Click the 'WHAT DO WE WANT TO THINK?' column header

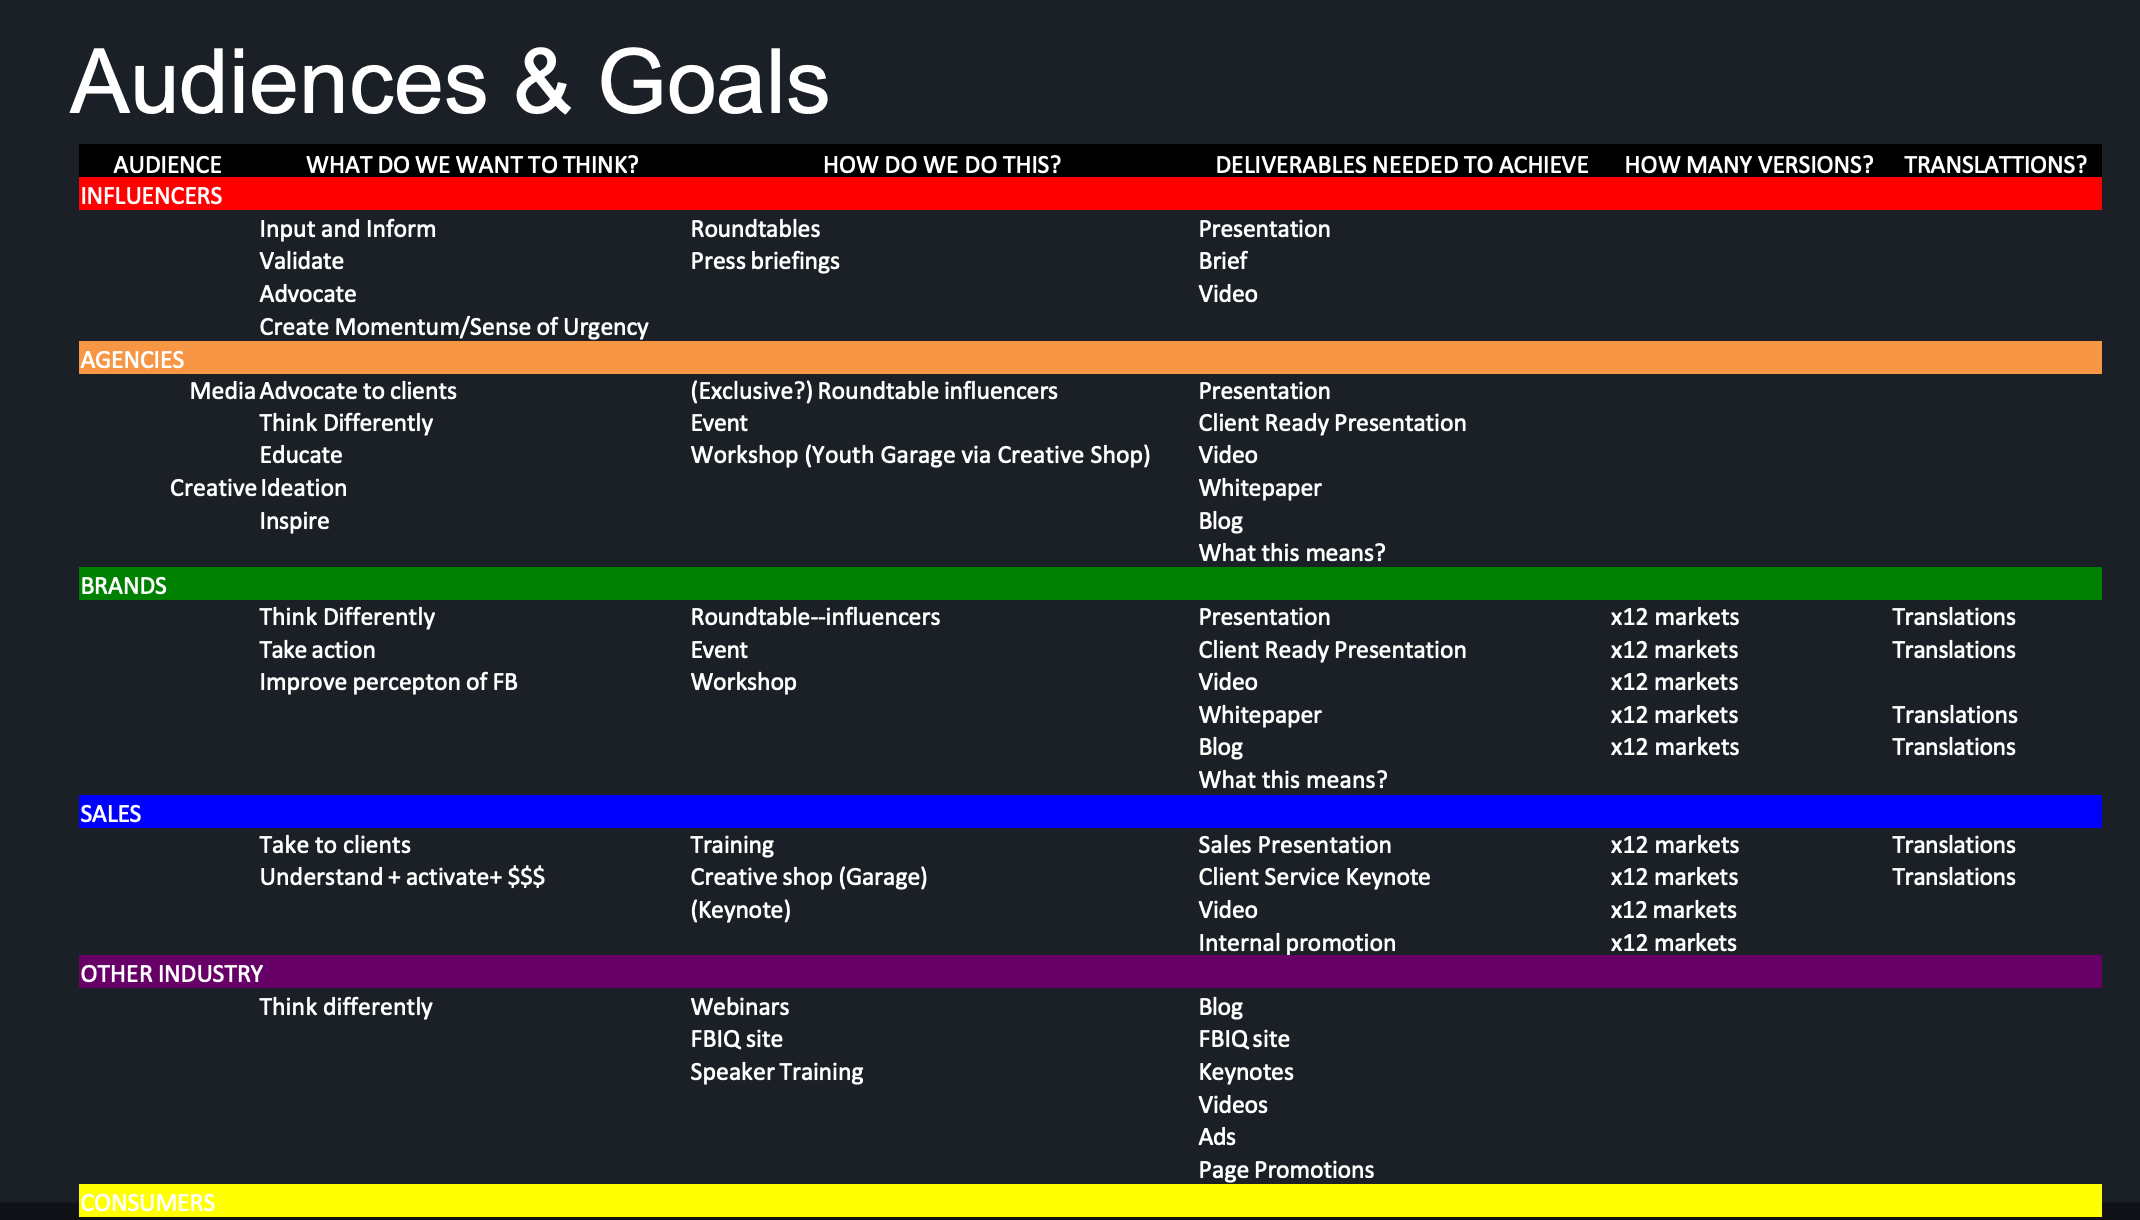point(472,164)
